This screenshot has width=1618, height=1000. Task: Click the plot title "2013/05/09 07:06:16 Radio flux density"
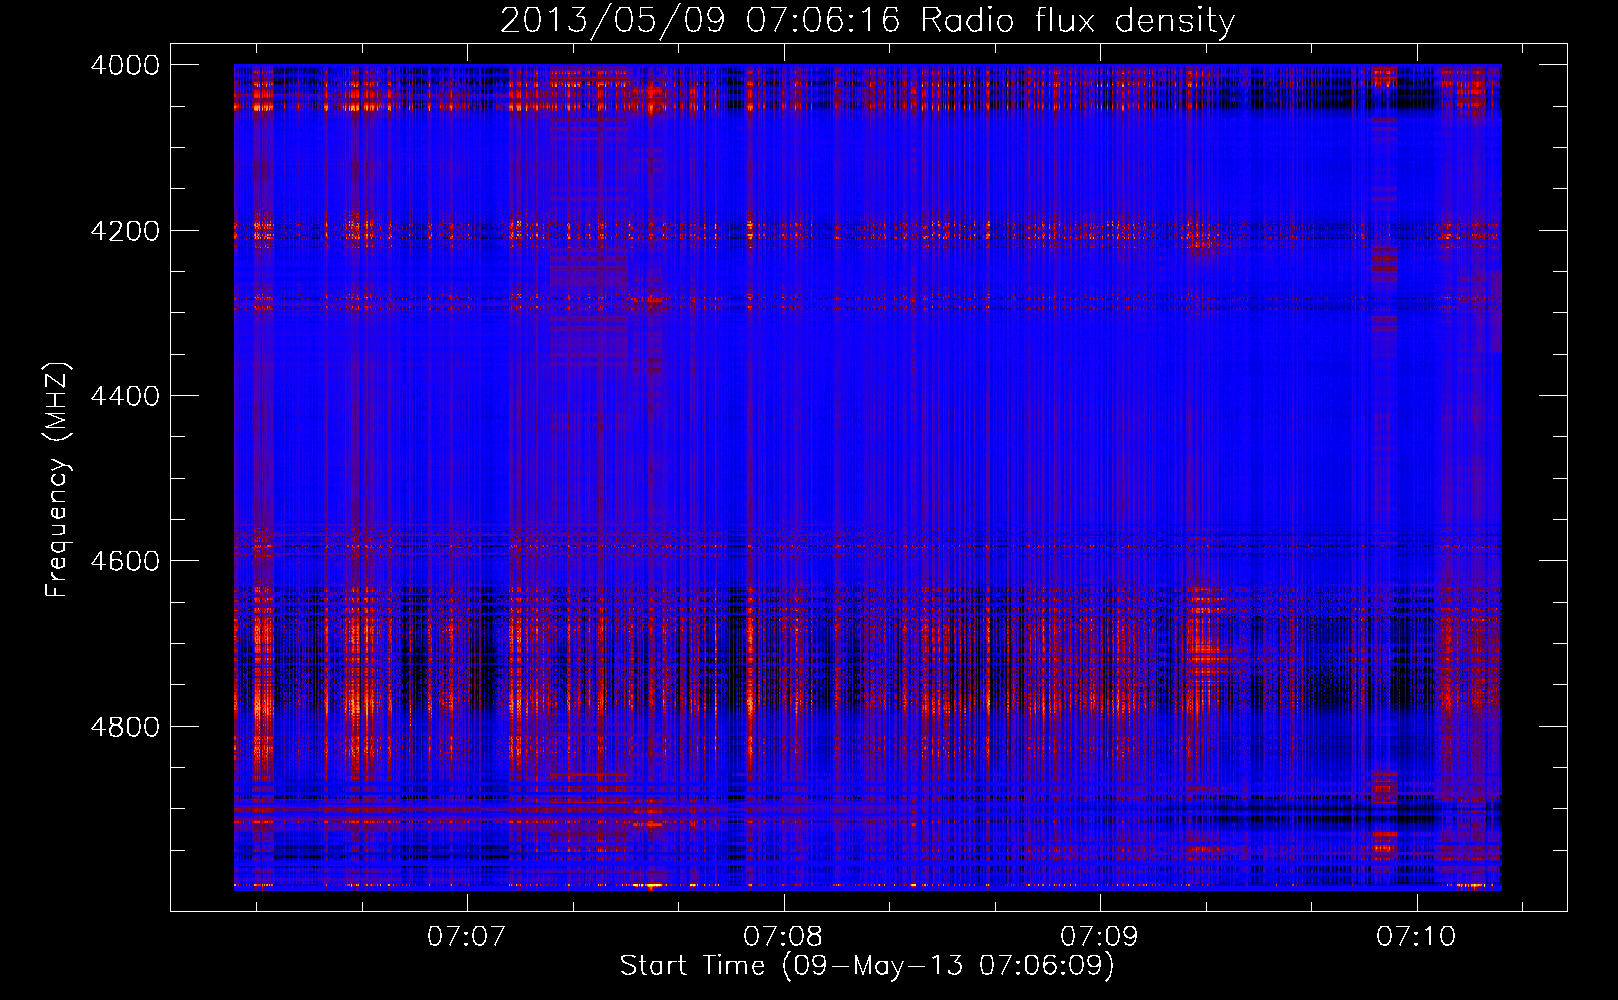tap(867, 21)
